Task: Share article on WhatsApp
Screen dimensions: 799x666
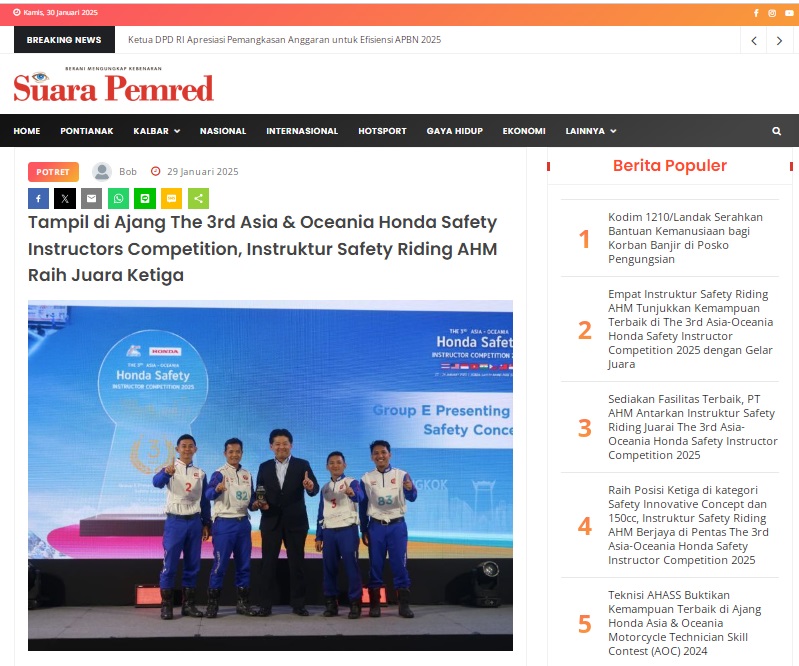Action: (x=118, y=199)
